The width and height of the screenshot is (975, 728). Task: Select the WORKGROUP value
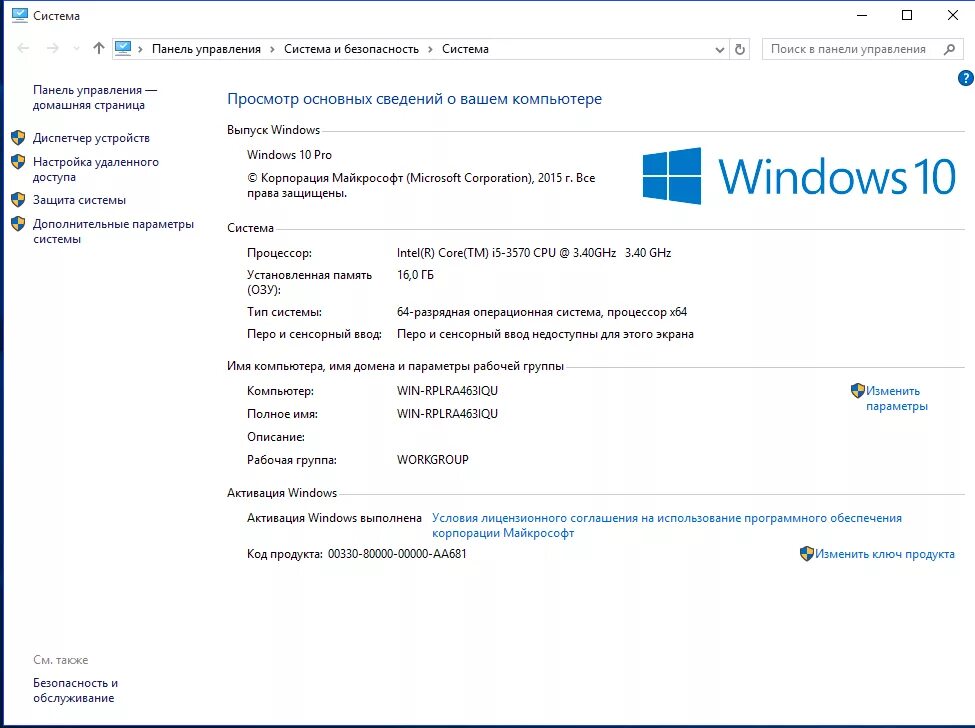click(x=433, y=460)
